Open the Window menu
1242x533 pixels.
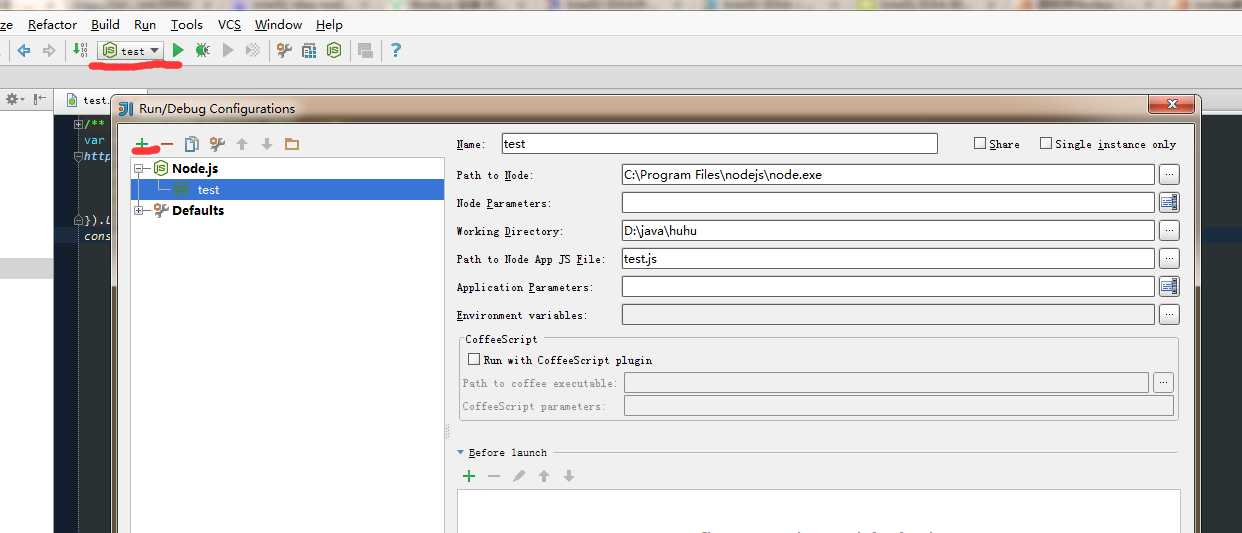278,24
